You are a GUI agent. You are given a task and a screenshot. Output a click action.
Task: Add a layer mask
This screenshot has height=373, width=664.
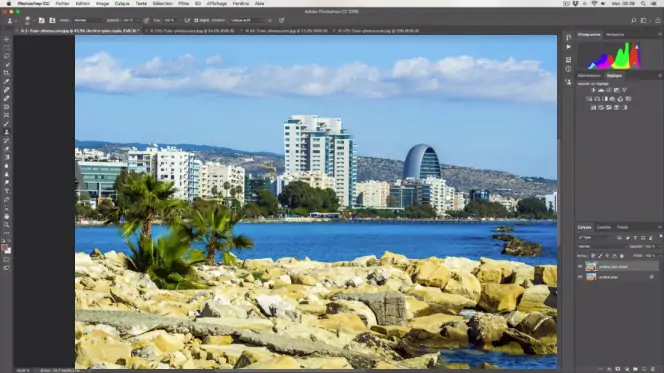tap(618, 369)
